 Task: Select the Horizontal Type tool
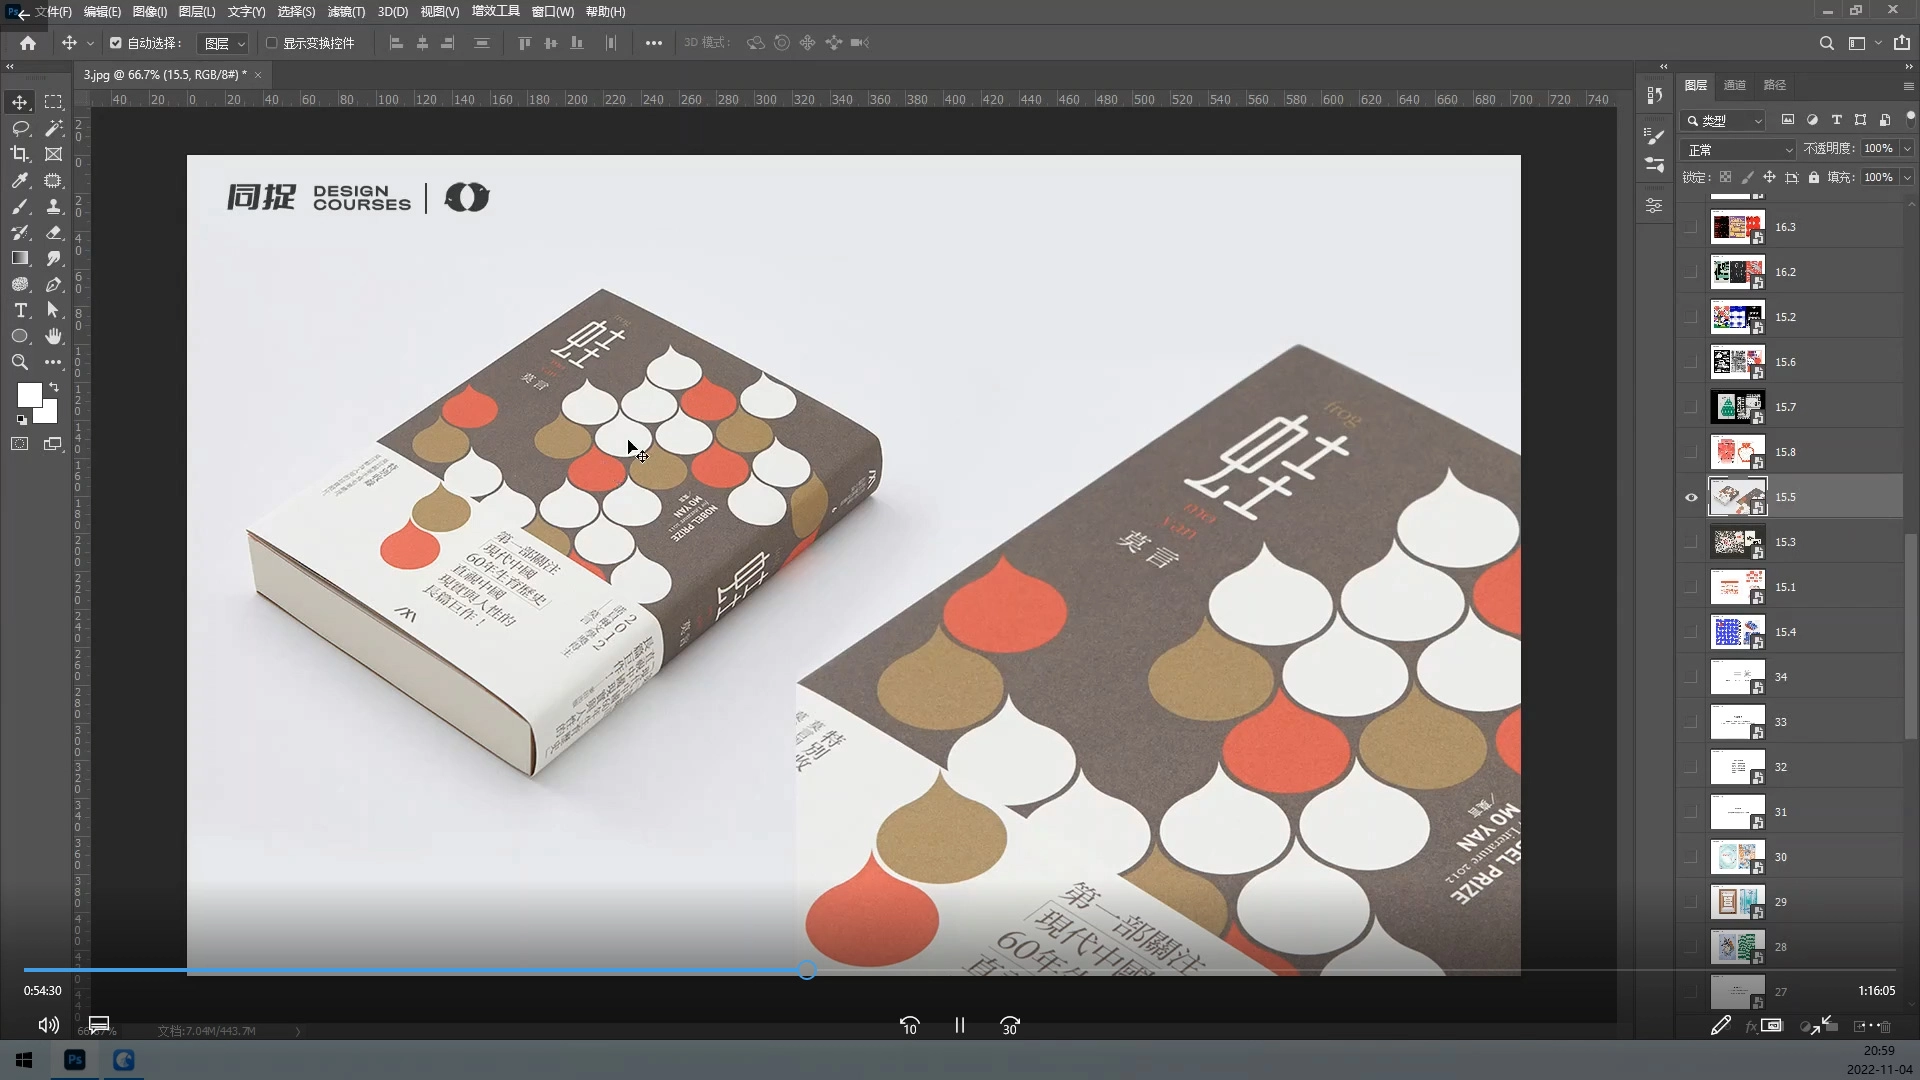pyautogui.click(x=20, y=310)
